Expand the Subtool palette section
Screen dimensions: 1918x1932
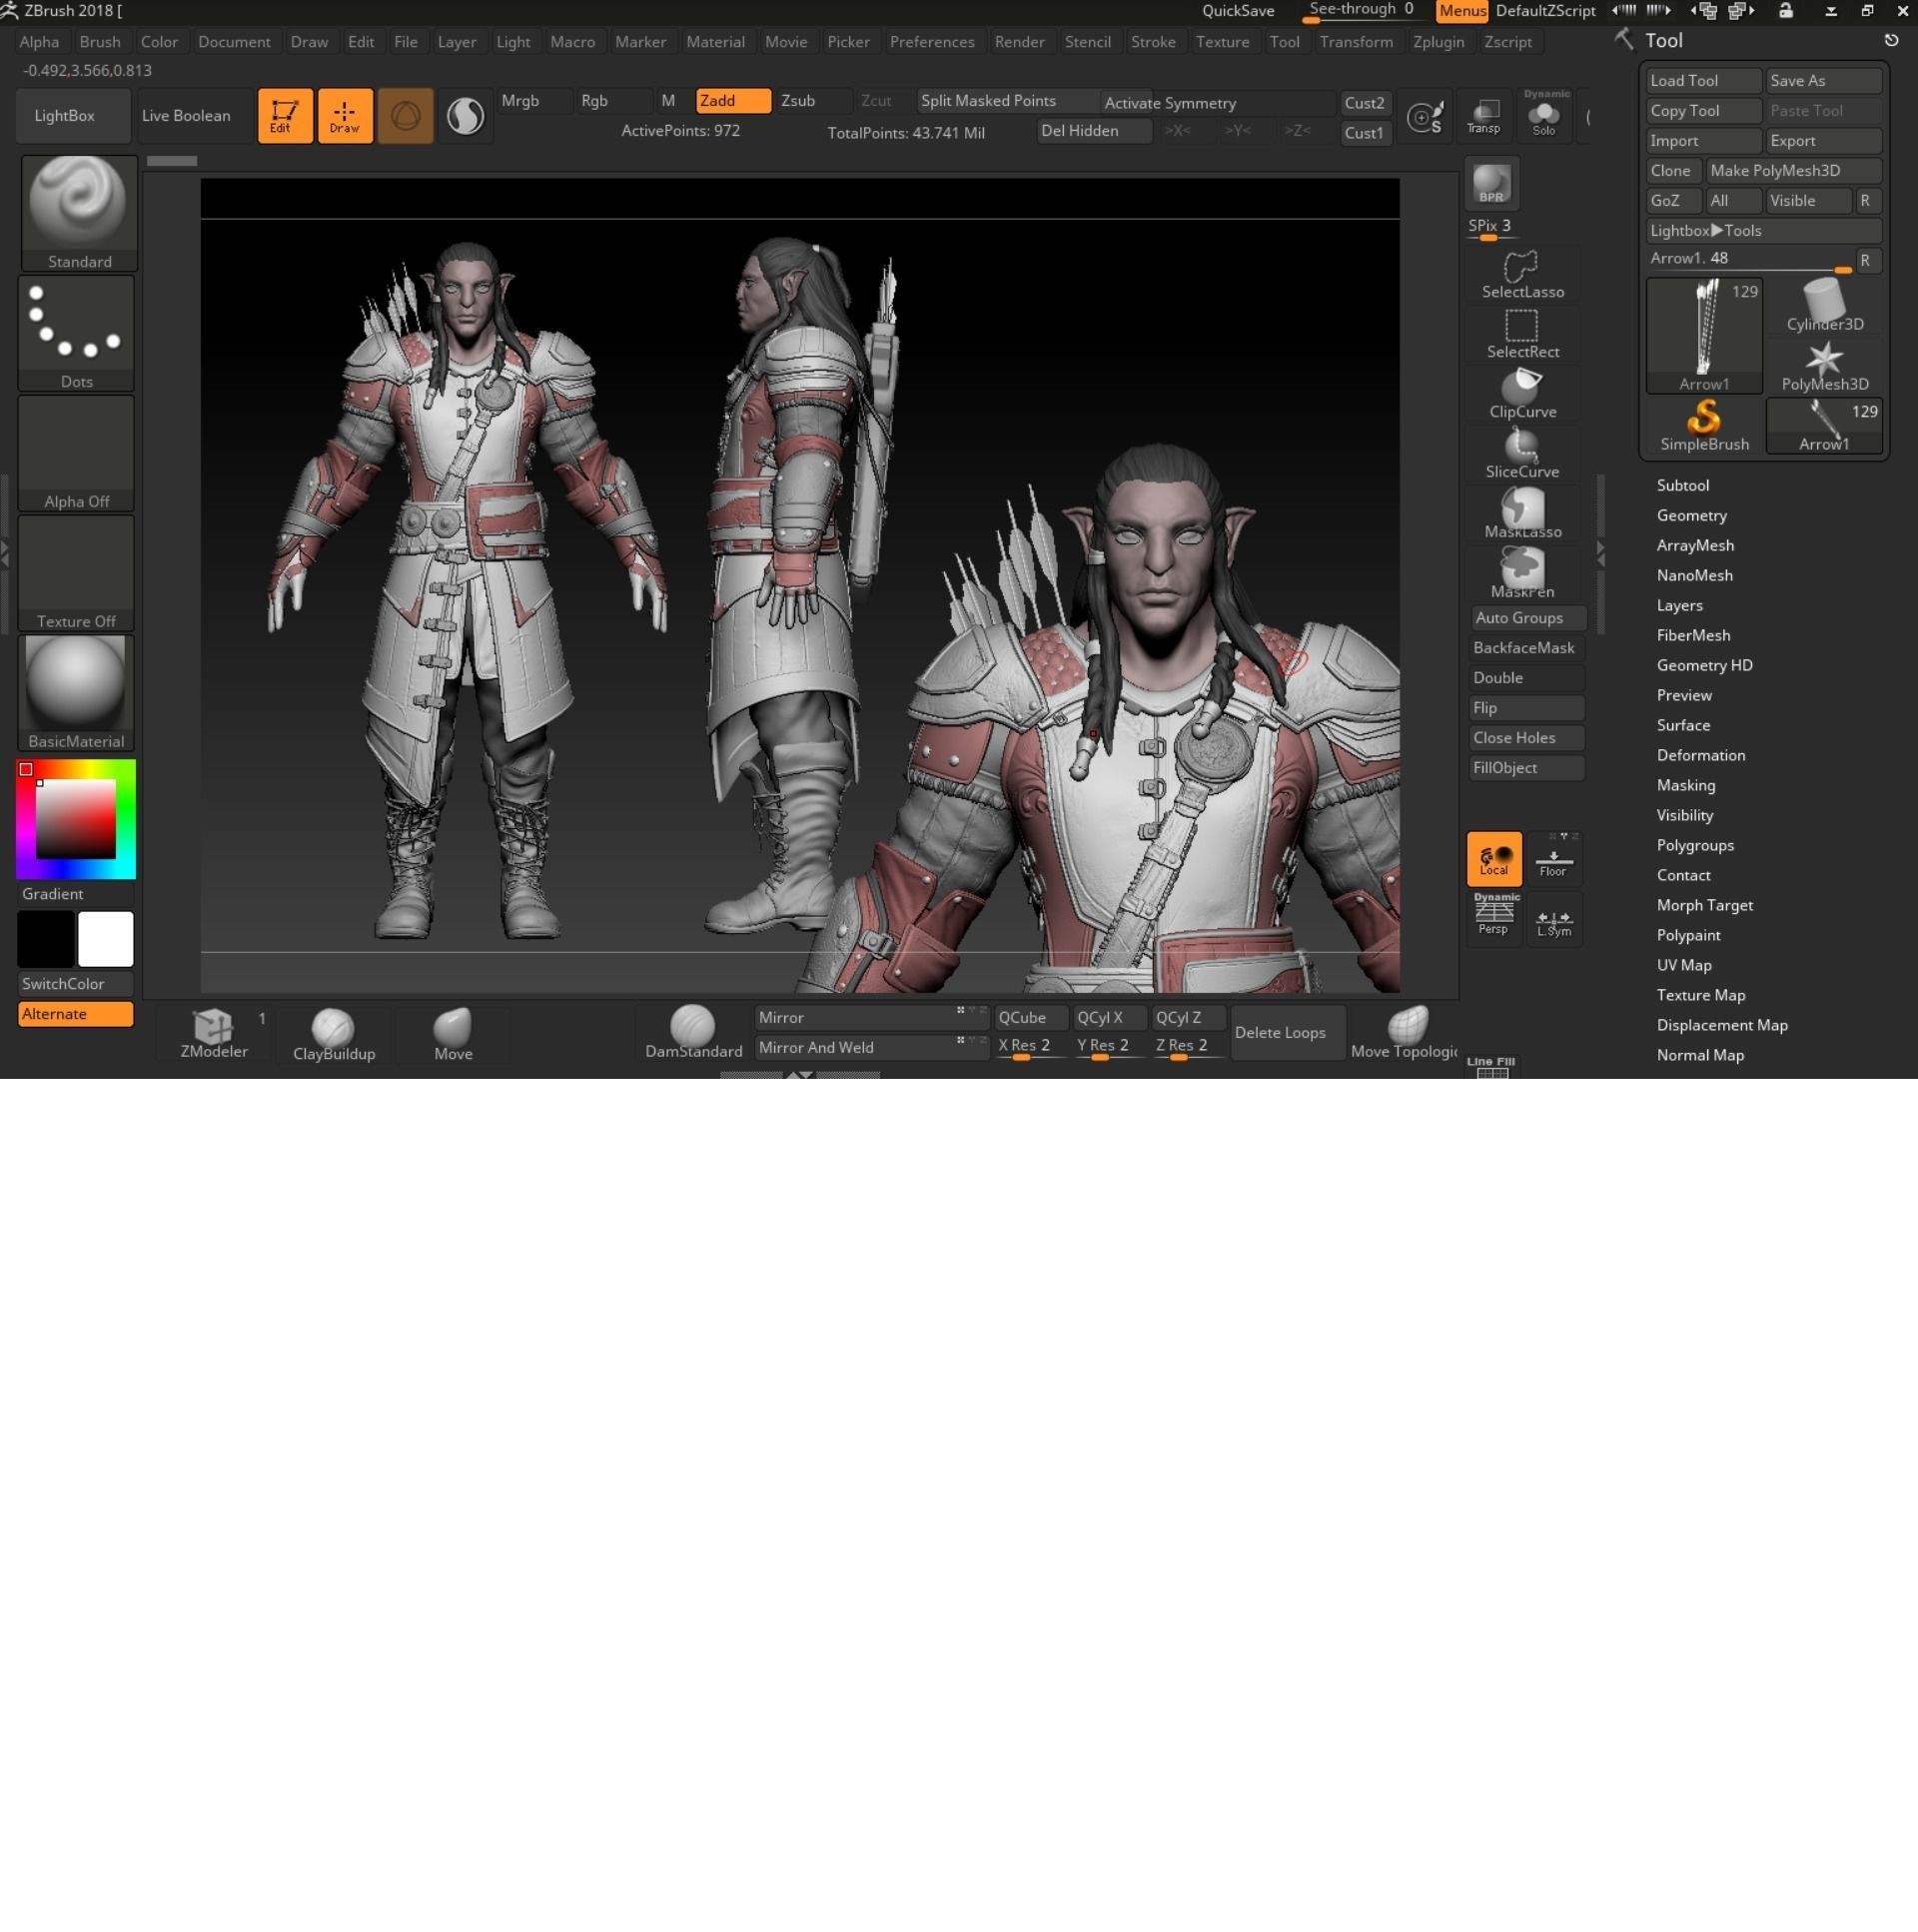(x=1682, y=485)
